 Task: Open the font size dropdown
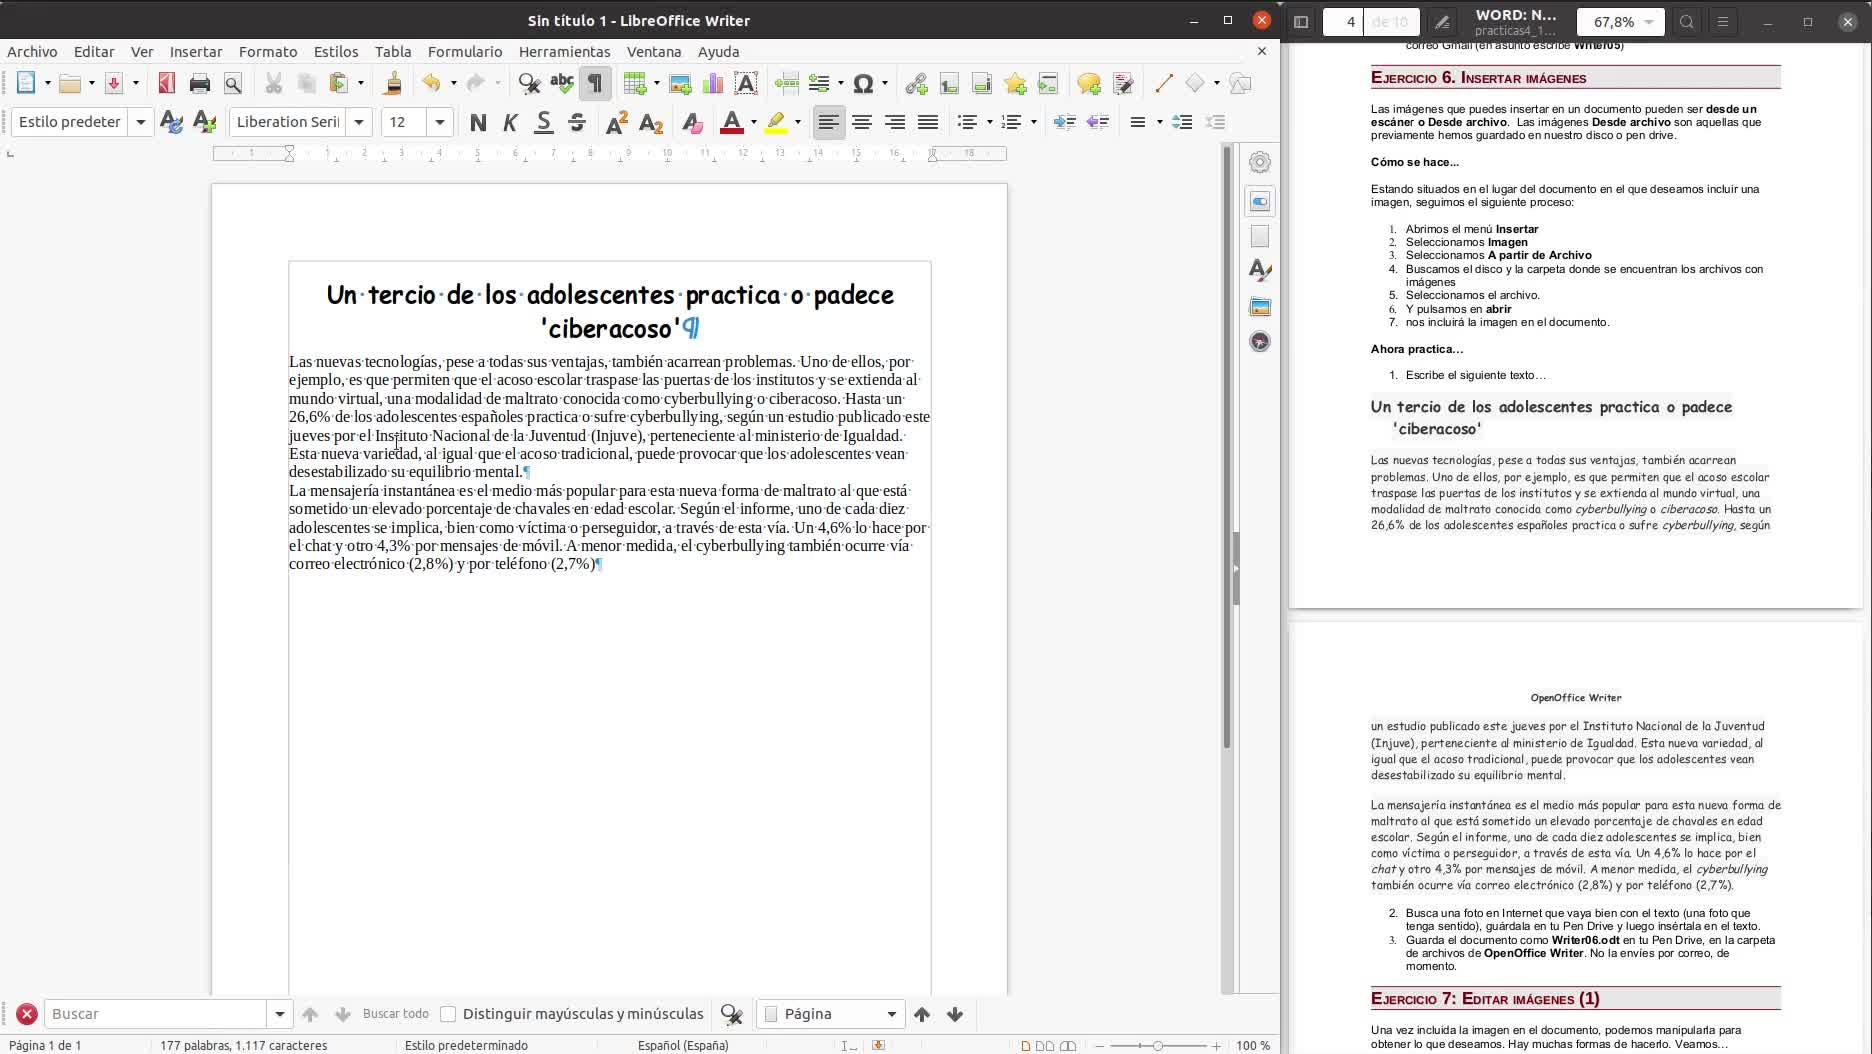tap(439, 122)
